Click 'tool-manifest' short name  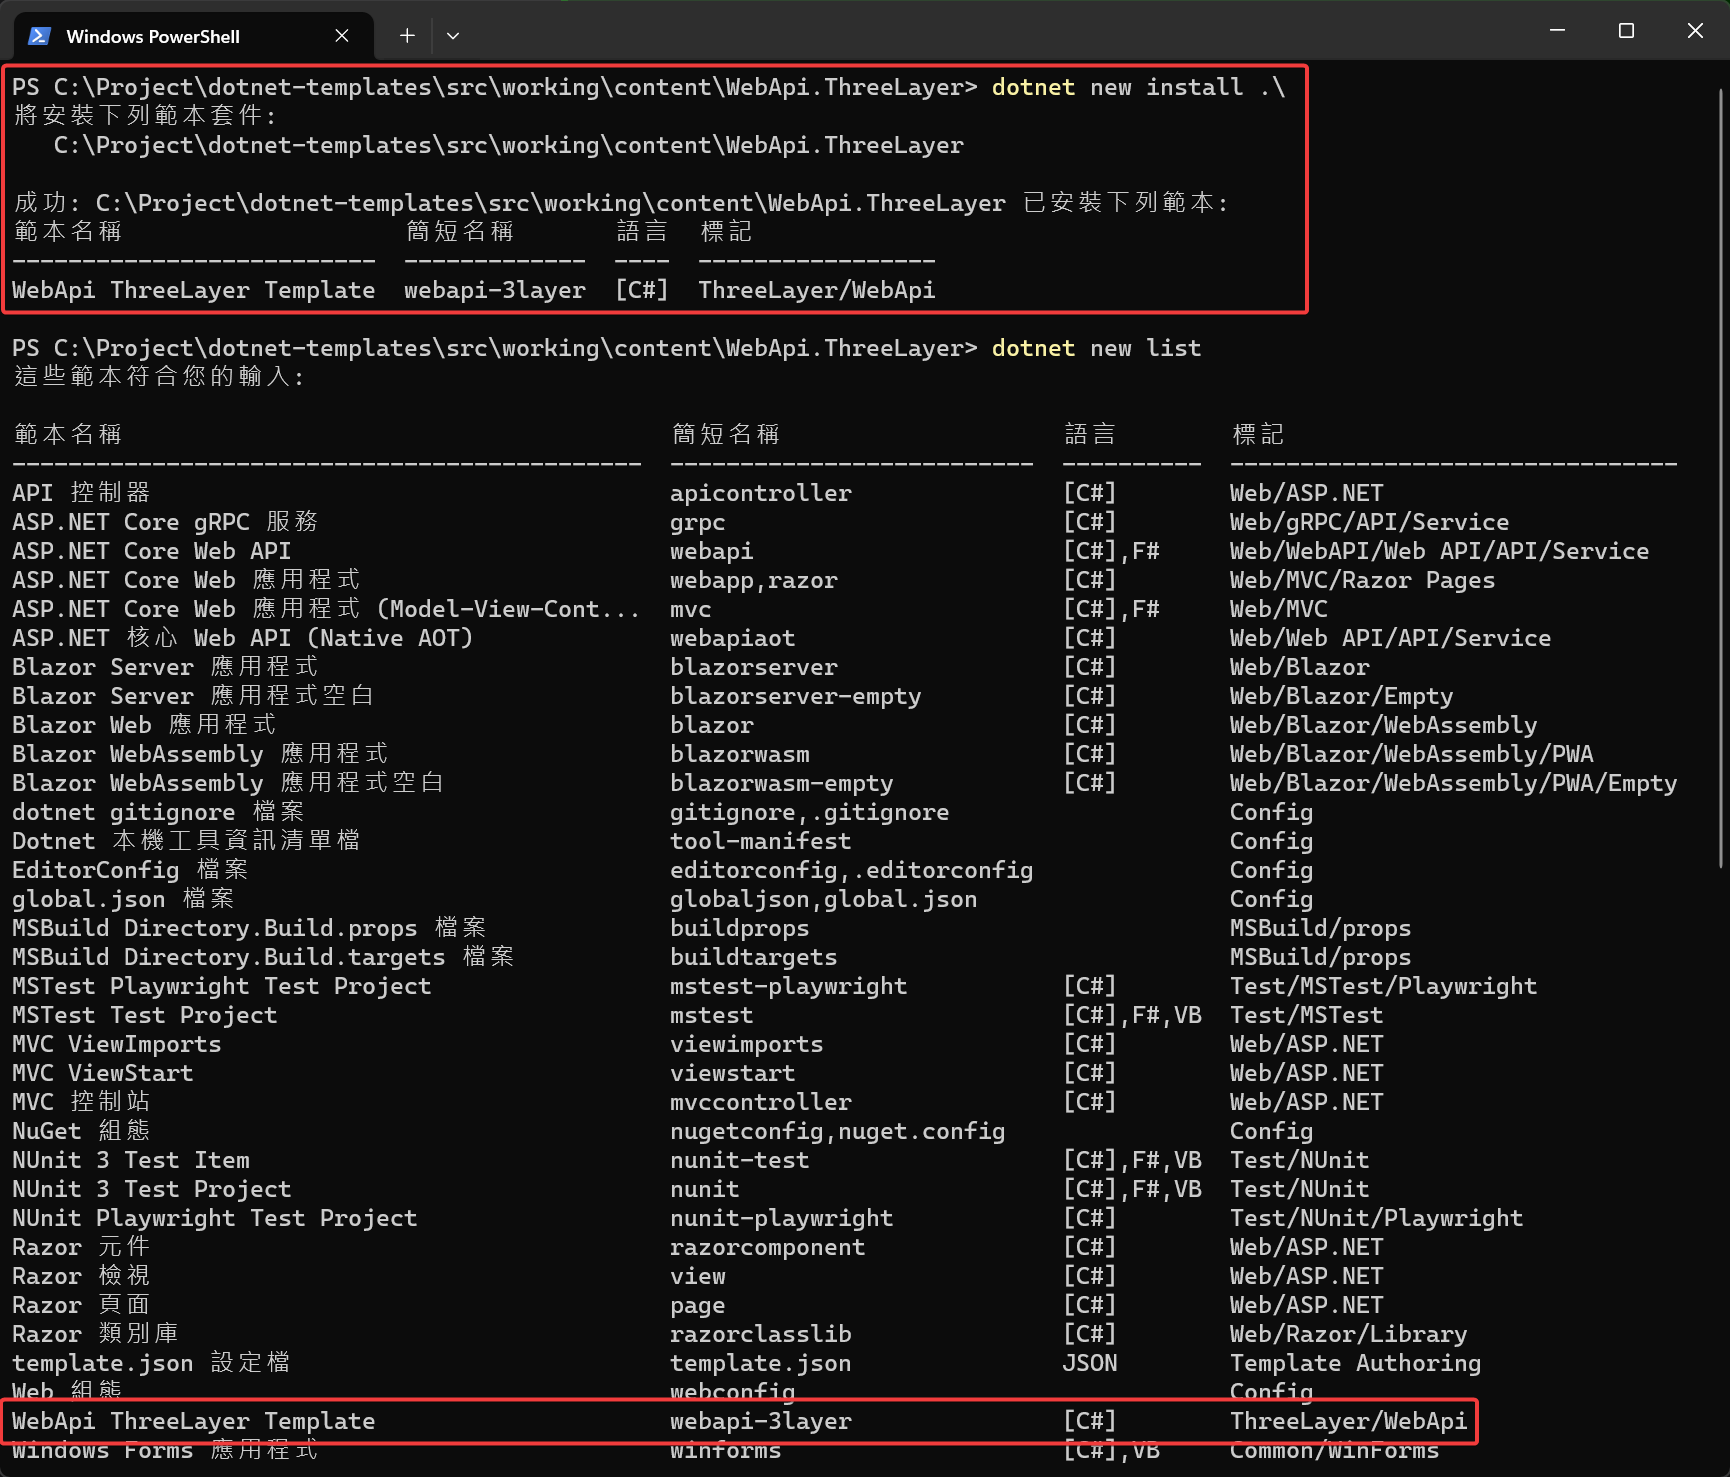[x=761, y=842]
